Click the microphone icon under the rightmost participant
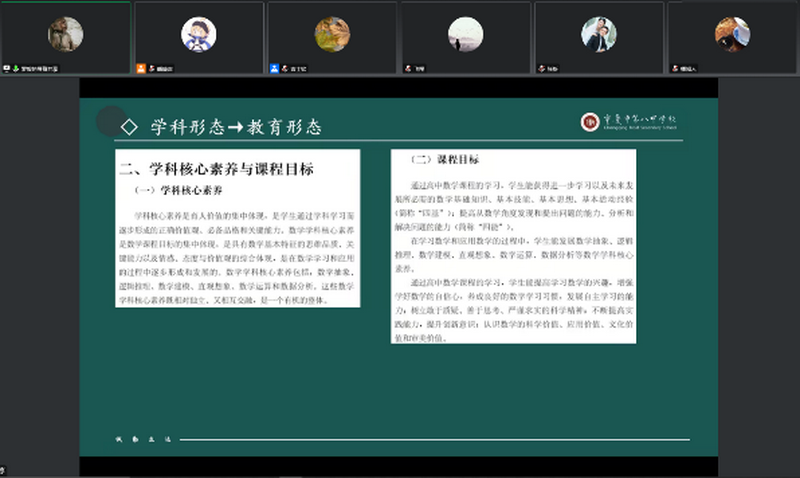The height and width of the screenshot is (478, 800). 674,68
